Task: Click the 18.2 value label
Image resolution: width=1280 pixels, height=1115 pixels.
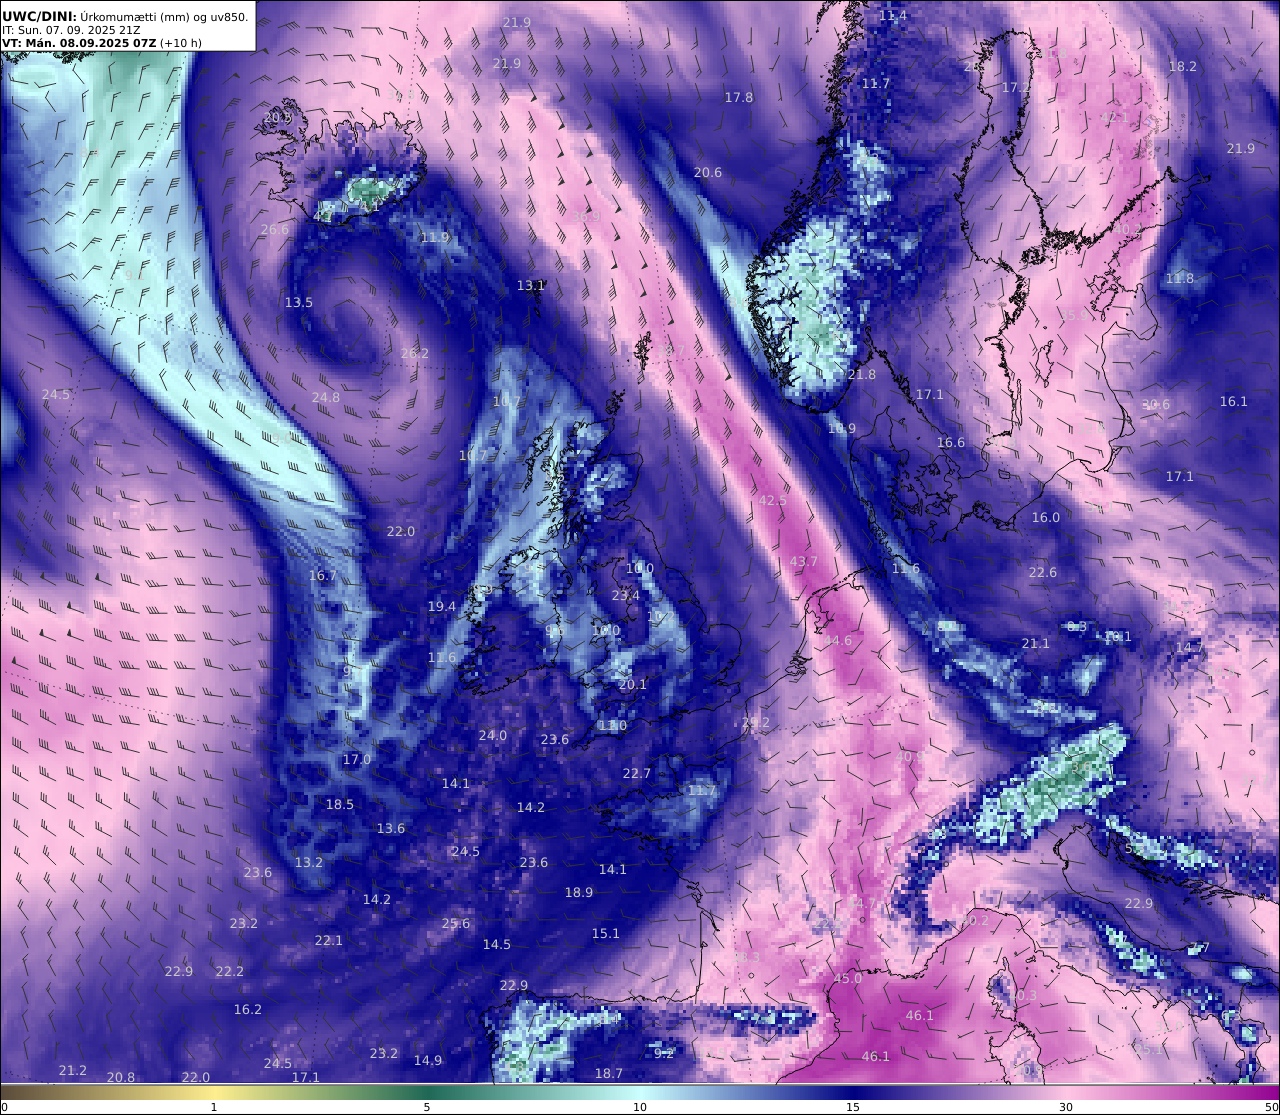Action: click(x=1183, y=66)
